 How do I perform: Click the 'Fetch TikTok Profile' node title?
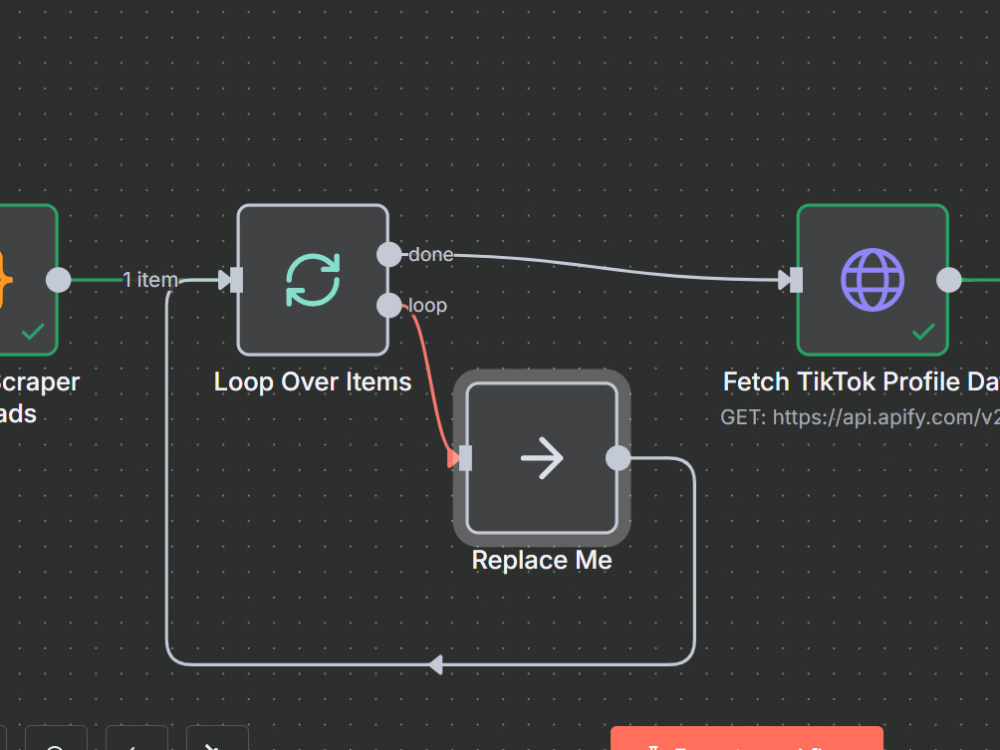(x=861, y=382)
